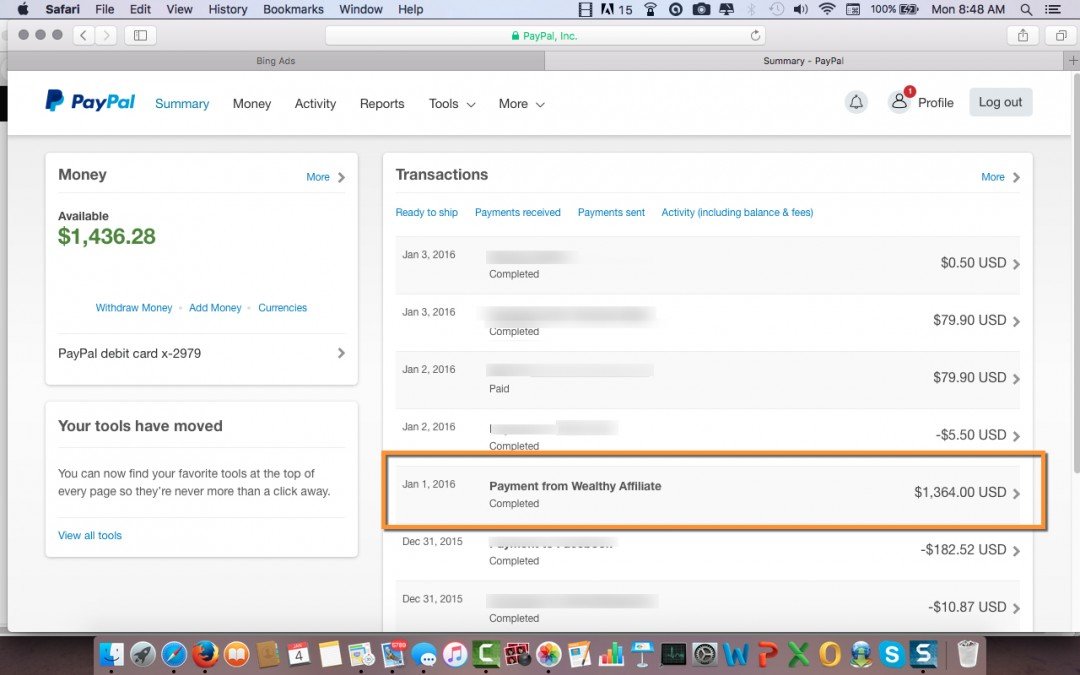This screenshot has height=675, width=1080.
Task: Open the Safari Share button
Action: click(x=1023, y=35)
